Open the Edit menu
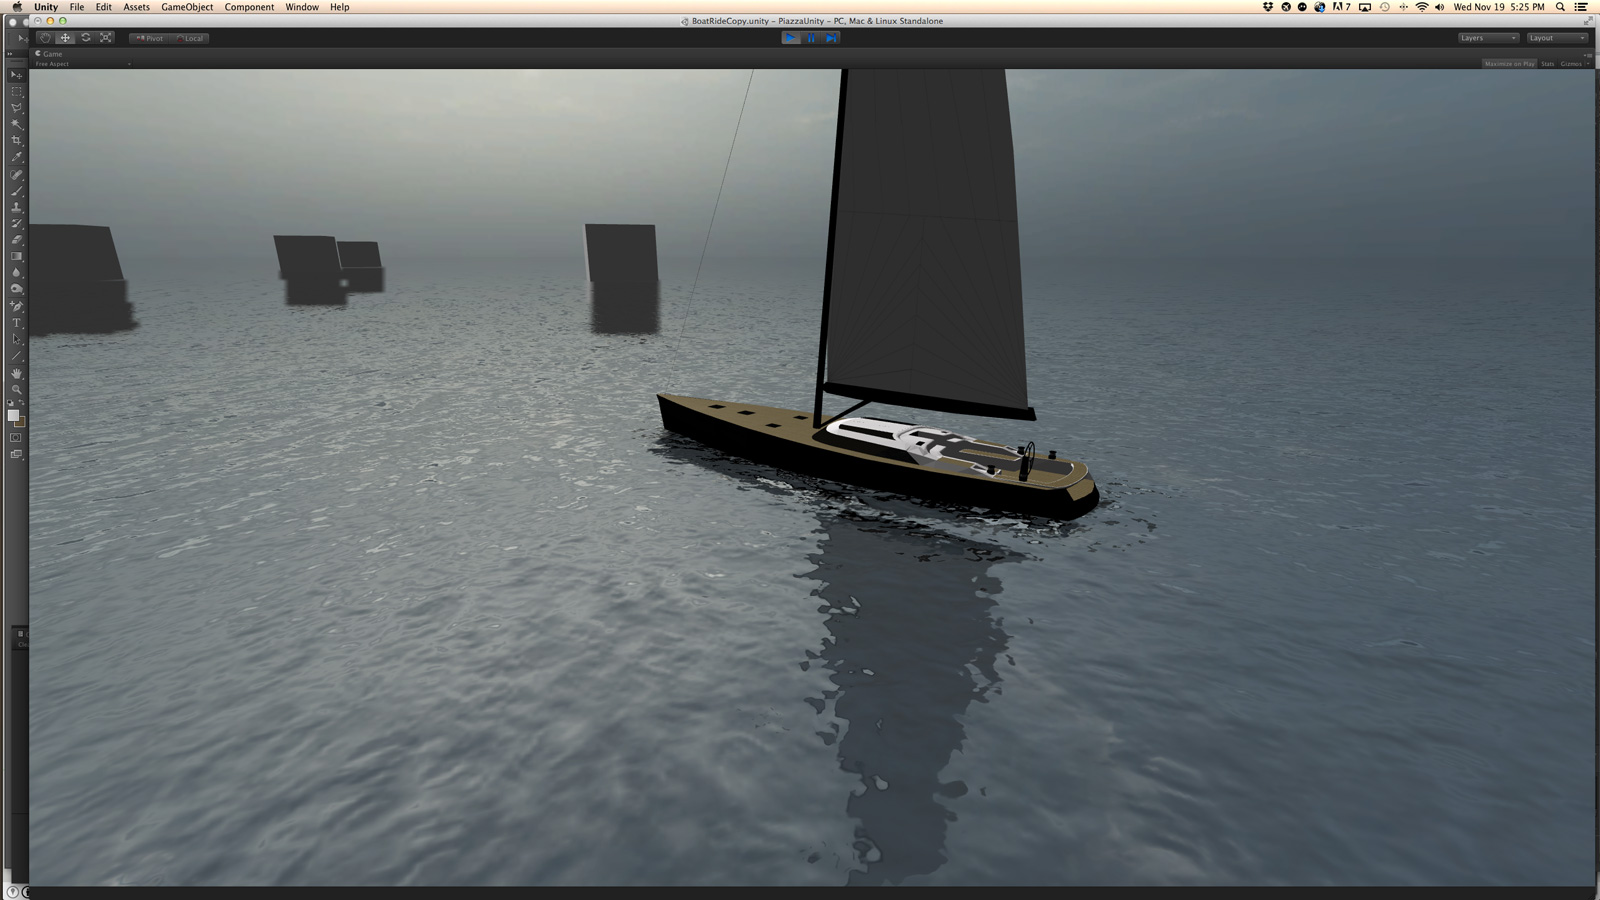This screenshot has width=1600, height=900. point(104,7)
